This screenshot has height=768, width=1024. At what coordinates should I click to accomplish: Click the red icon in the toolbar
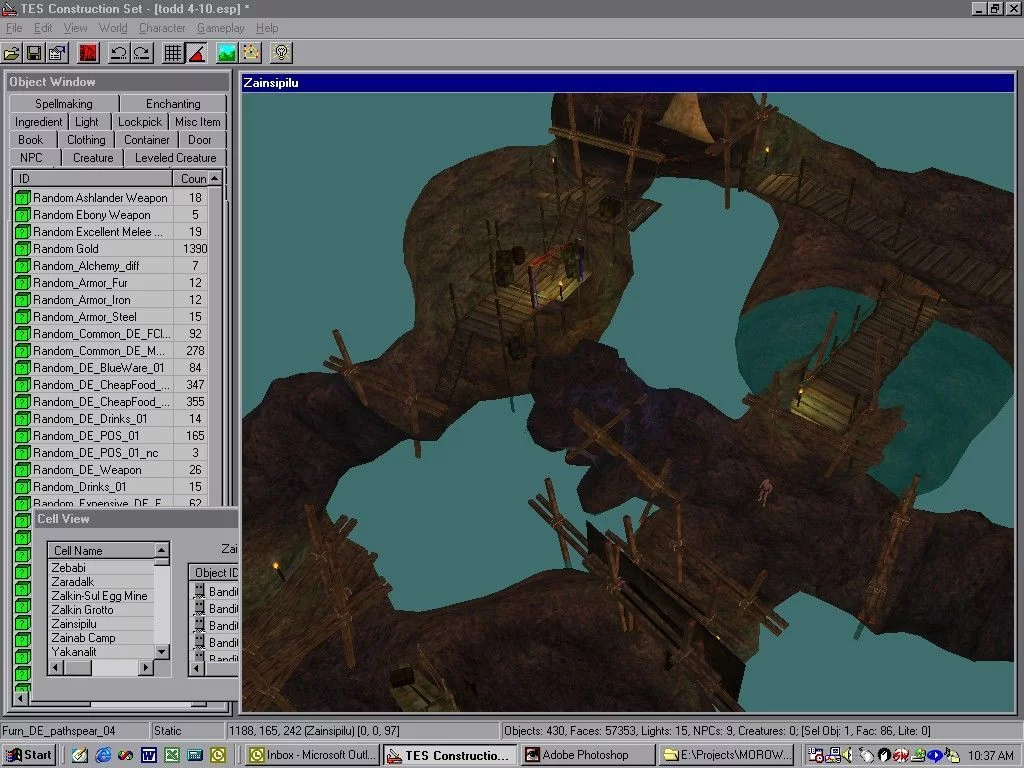(x=88, y=52)
